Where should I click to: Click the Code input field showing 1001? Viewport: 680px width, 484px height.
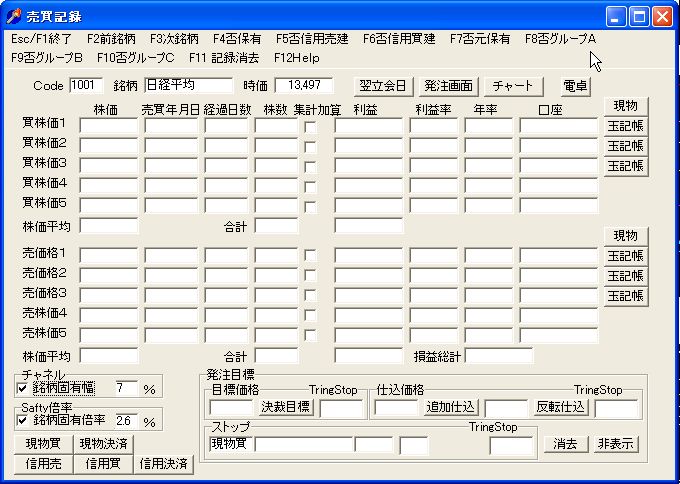[86, 86]
